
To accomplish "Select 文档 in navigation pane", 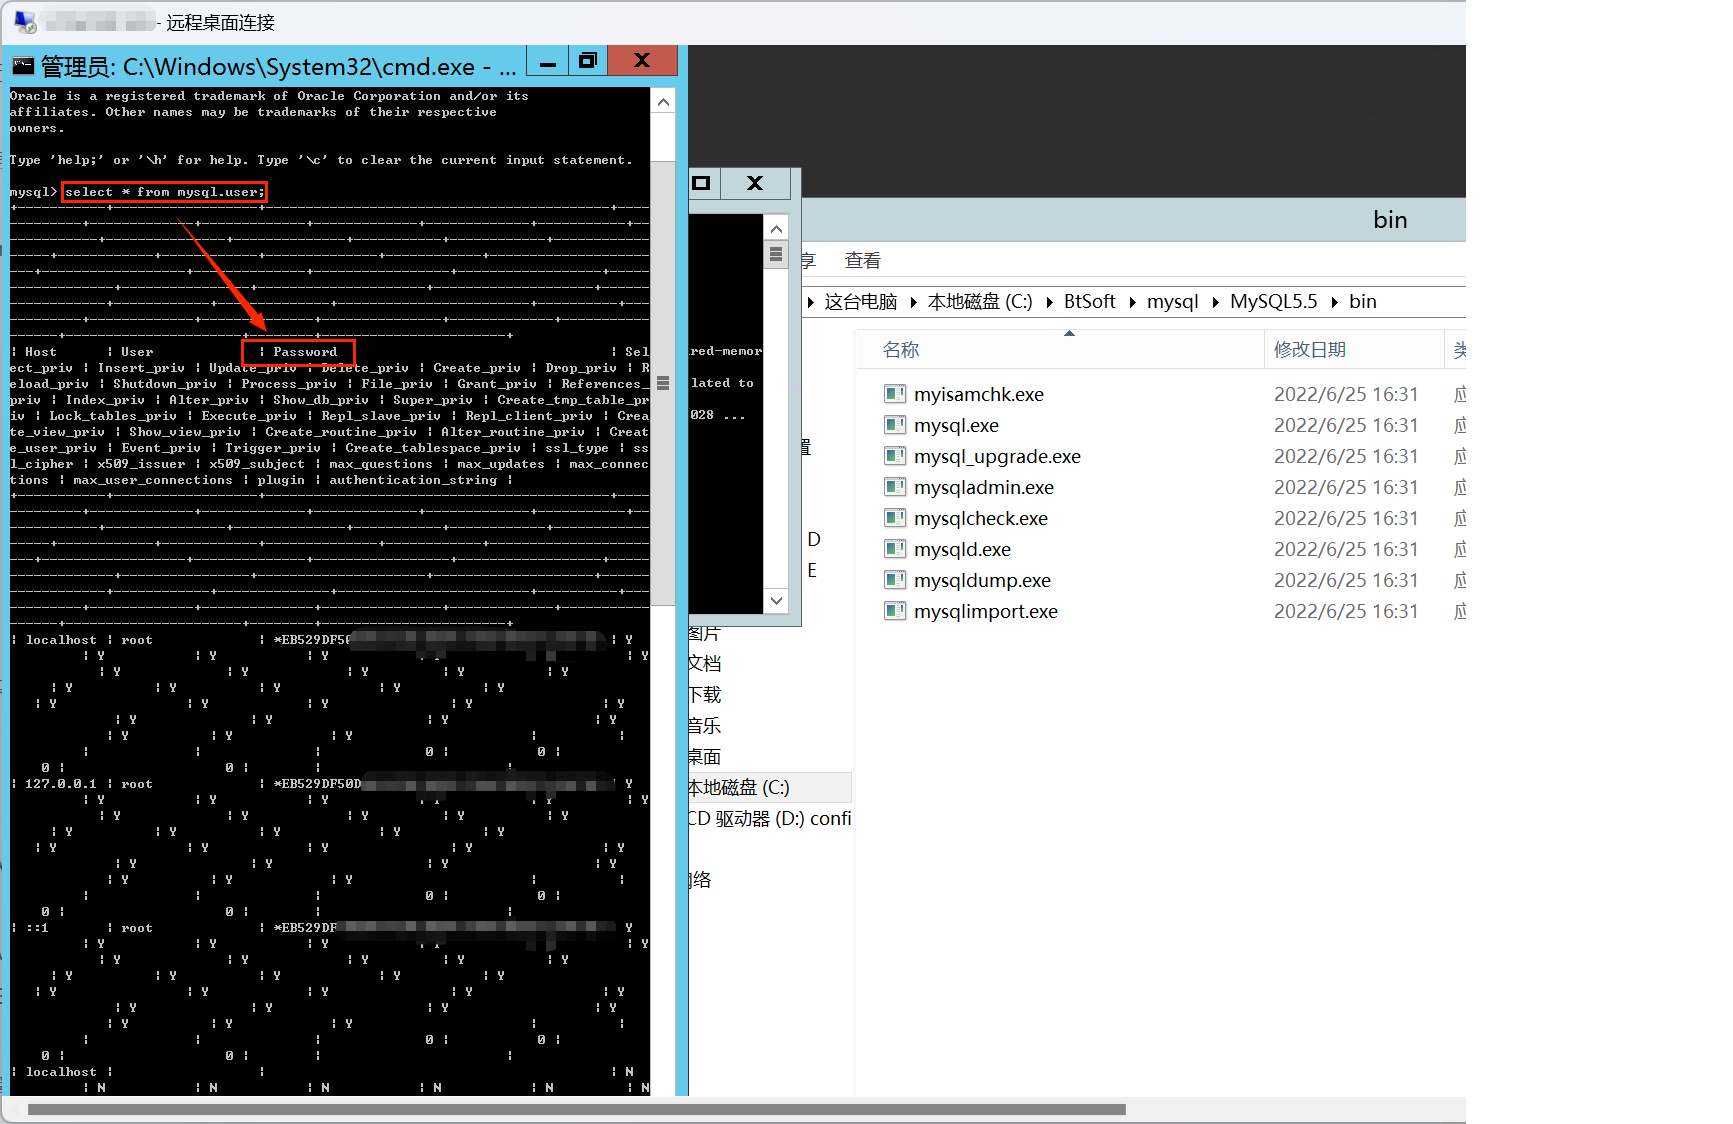I will click(705, 664).
